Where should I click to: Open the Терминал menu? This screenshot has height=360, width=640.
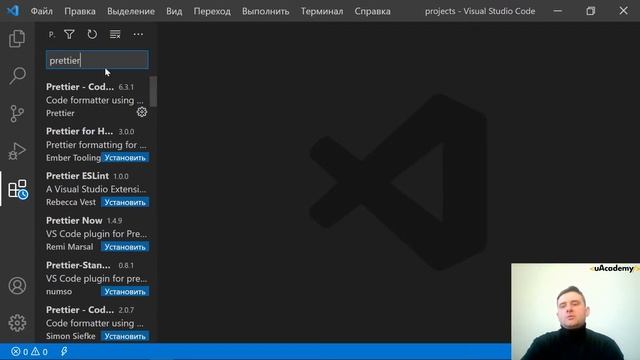point(322,11)
